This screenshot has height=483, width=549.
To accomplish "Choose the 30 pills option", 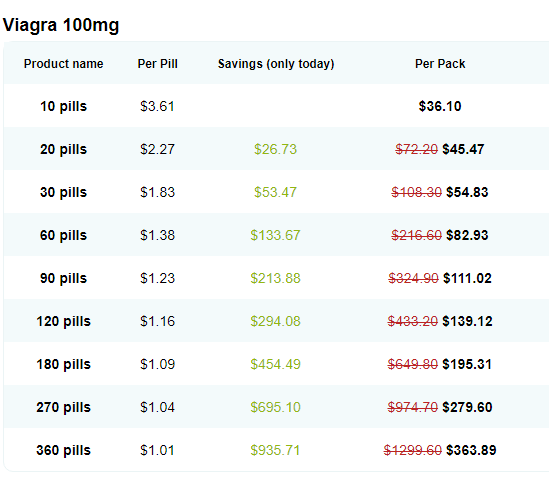I will tap(63, 192).
